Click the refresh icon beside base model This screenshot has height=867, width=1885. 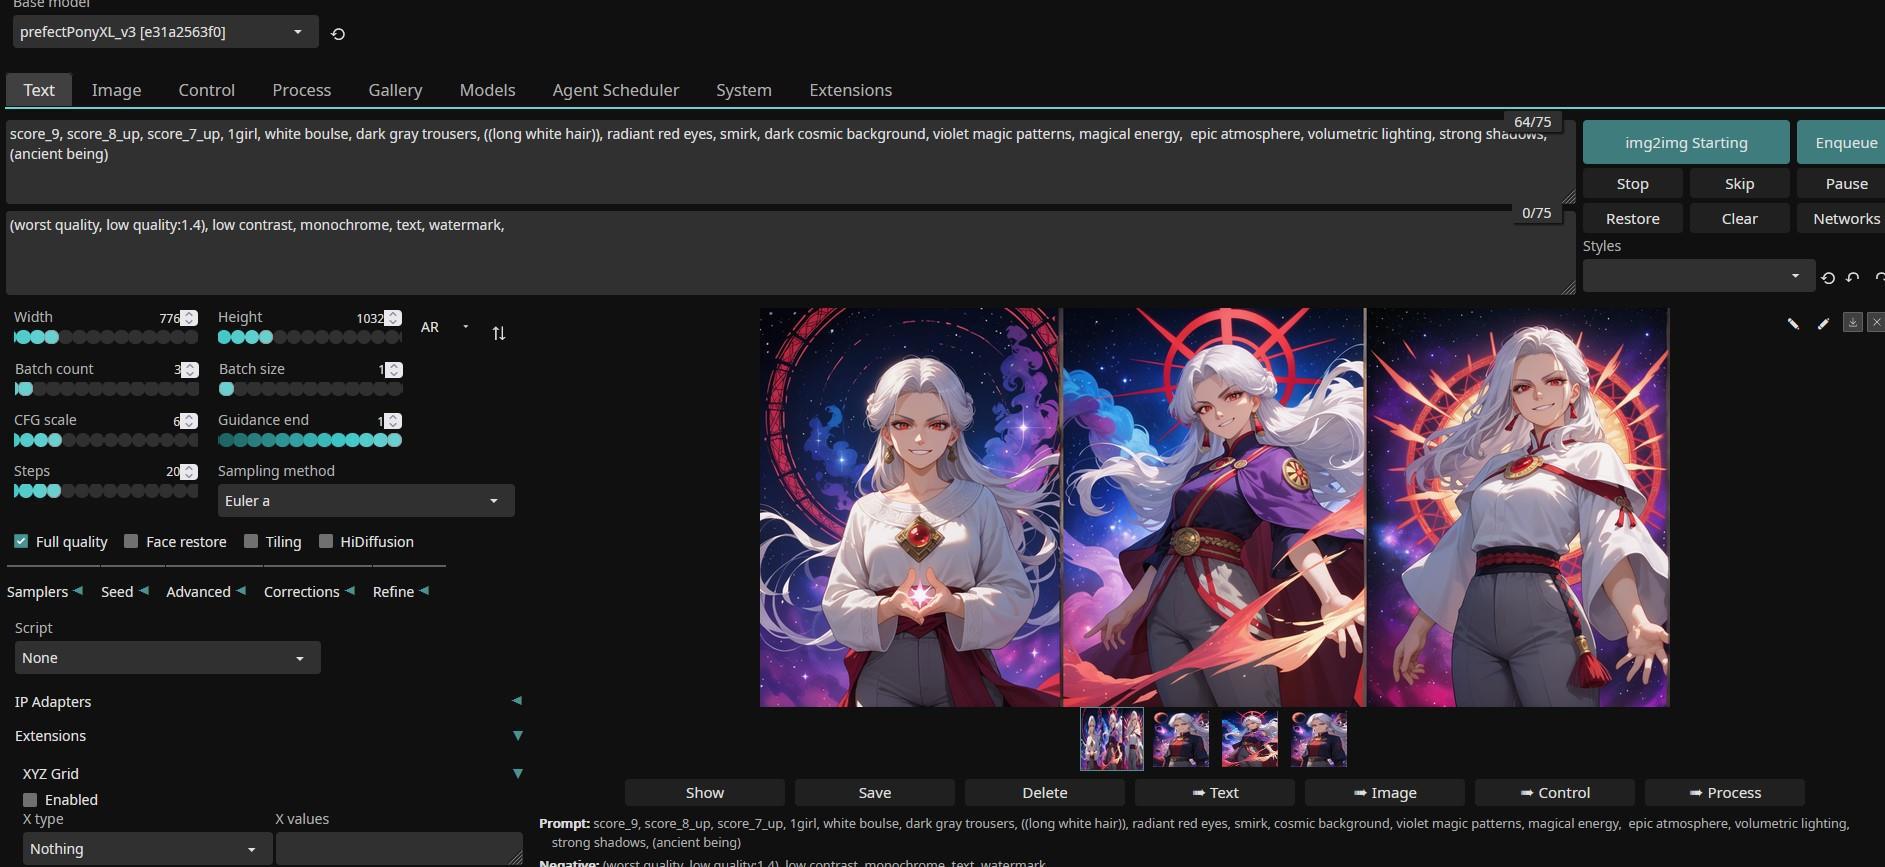[338, 34]
